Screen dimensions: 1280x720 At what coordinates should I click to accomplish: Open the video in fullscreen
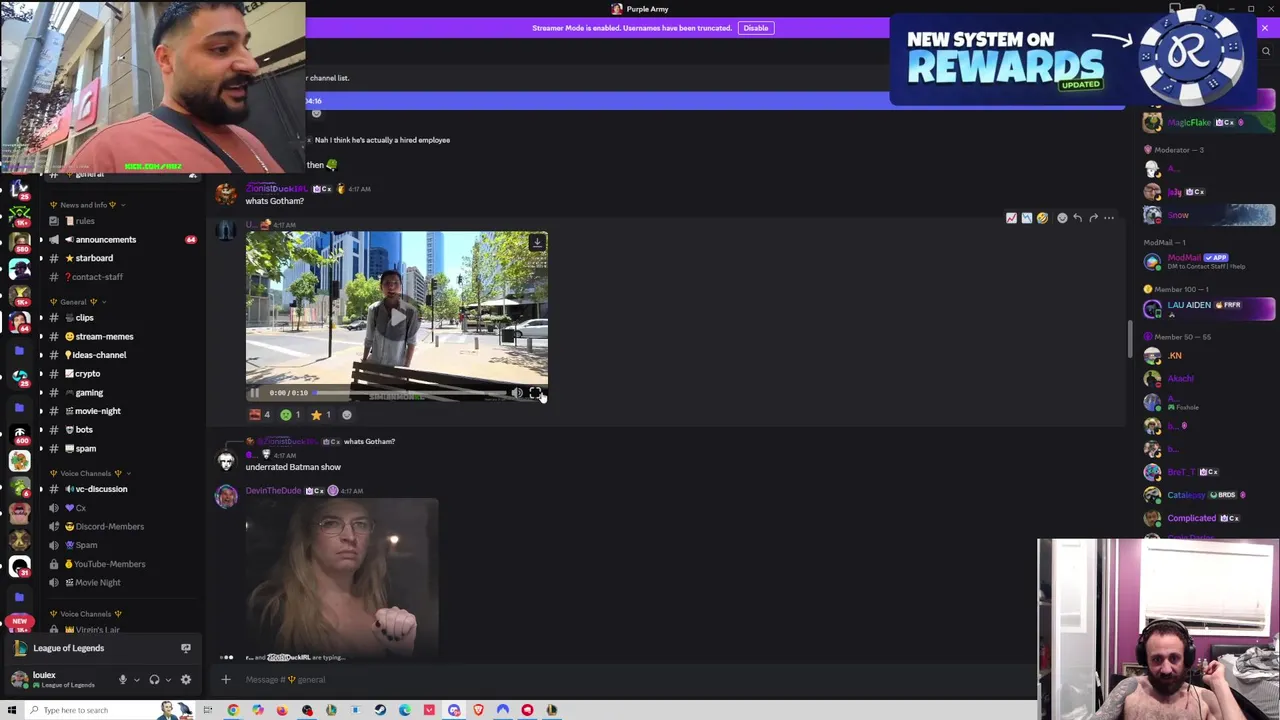pyautogui.click(x=535, y=393)
